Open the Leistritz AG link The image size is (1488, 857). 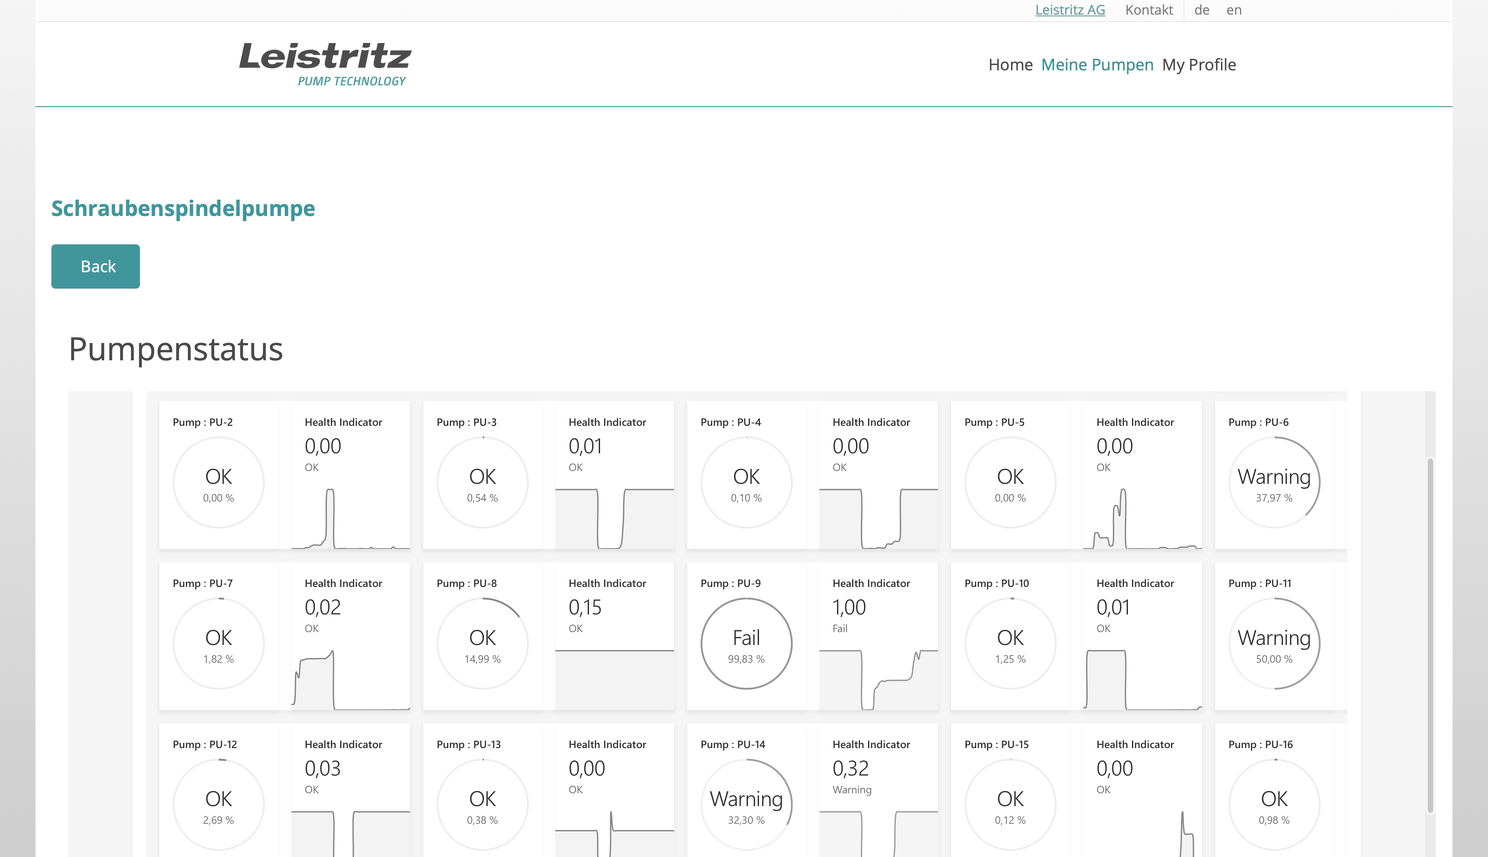coord(1070,10)
